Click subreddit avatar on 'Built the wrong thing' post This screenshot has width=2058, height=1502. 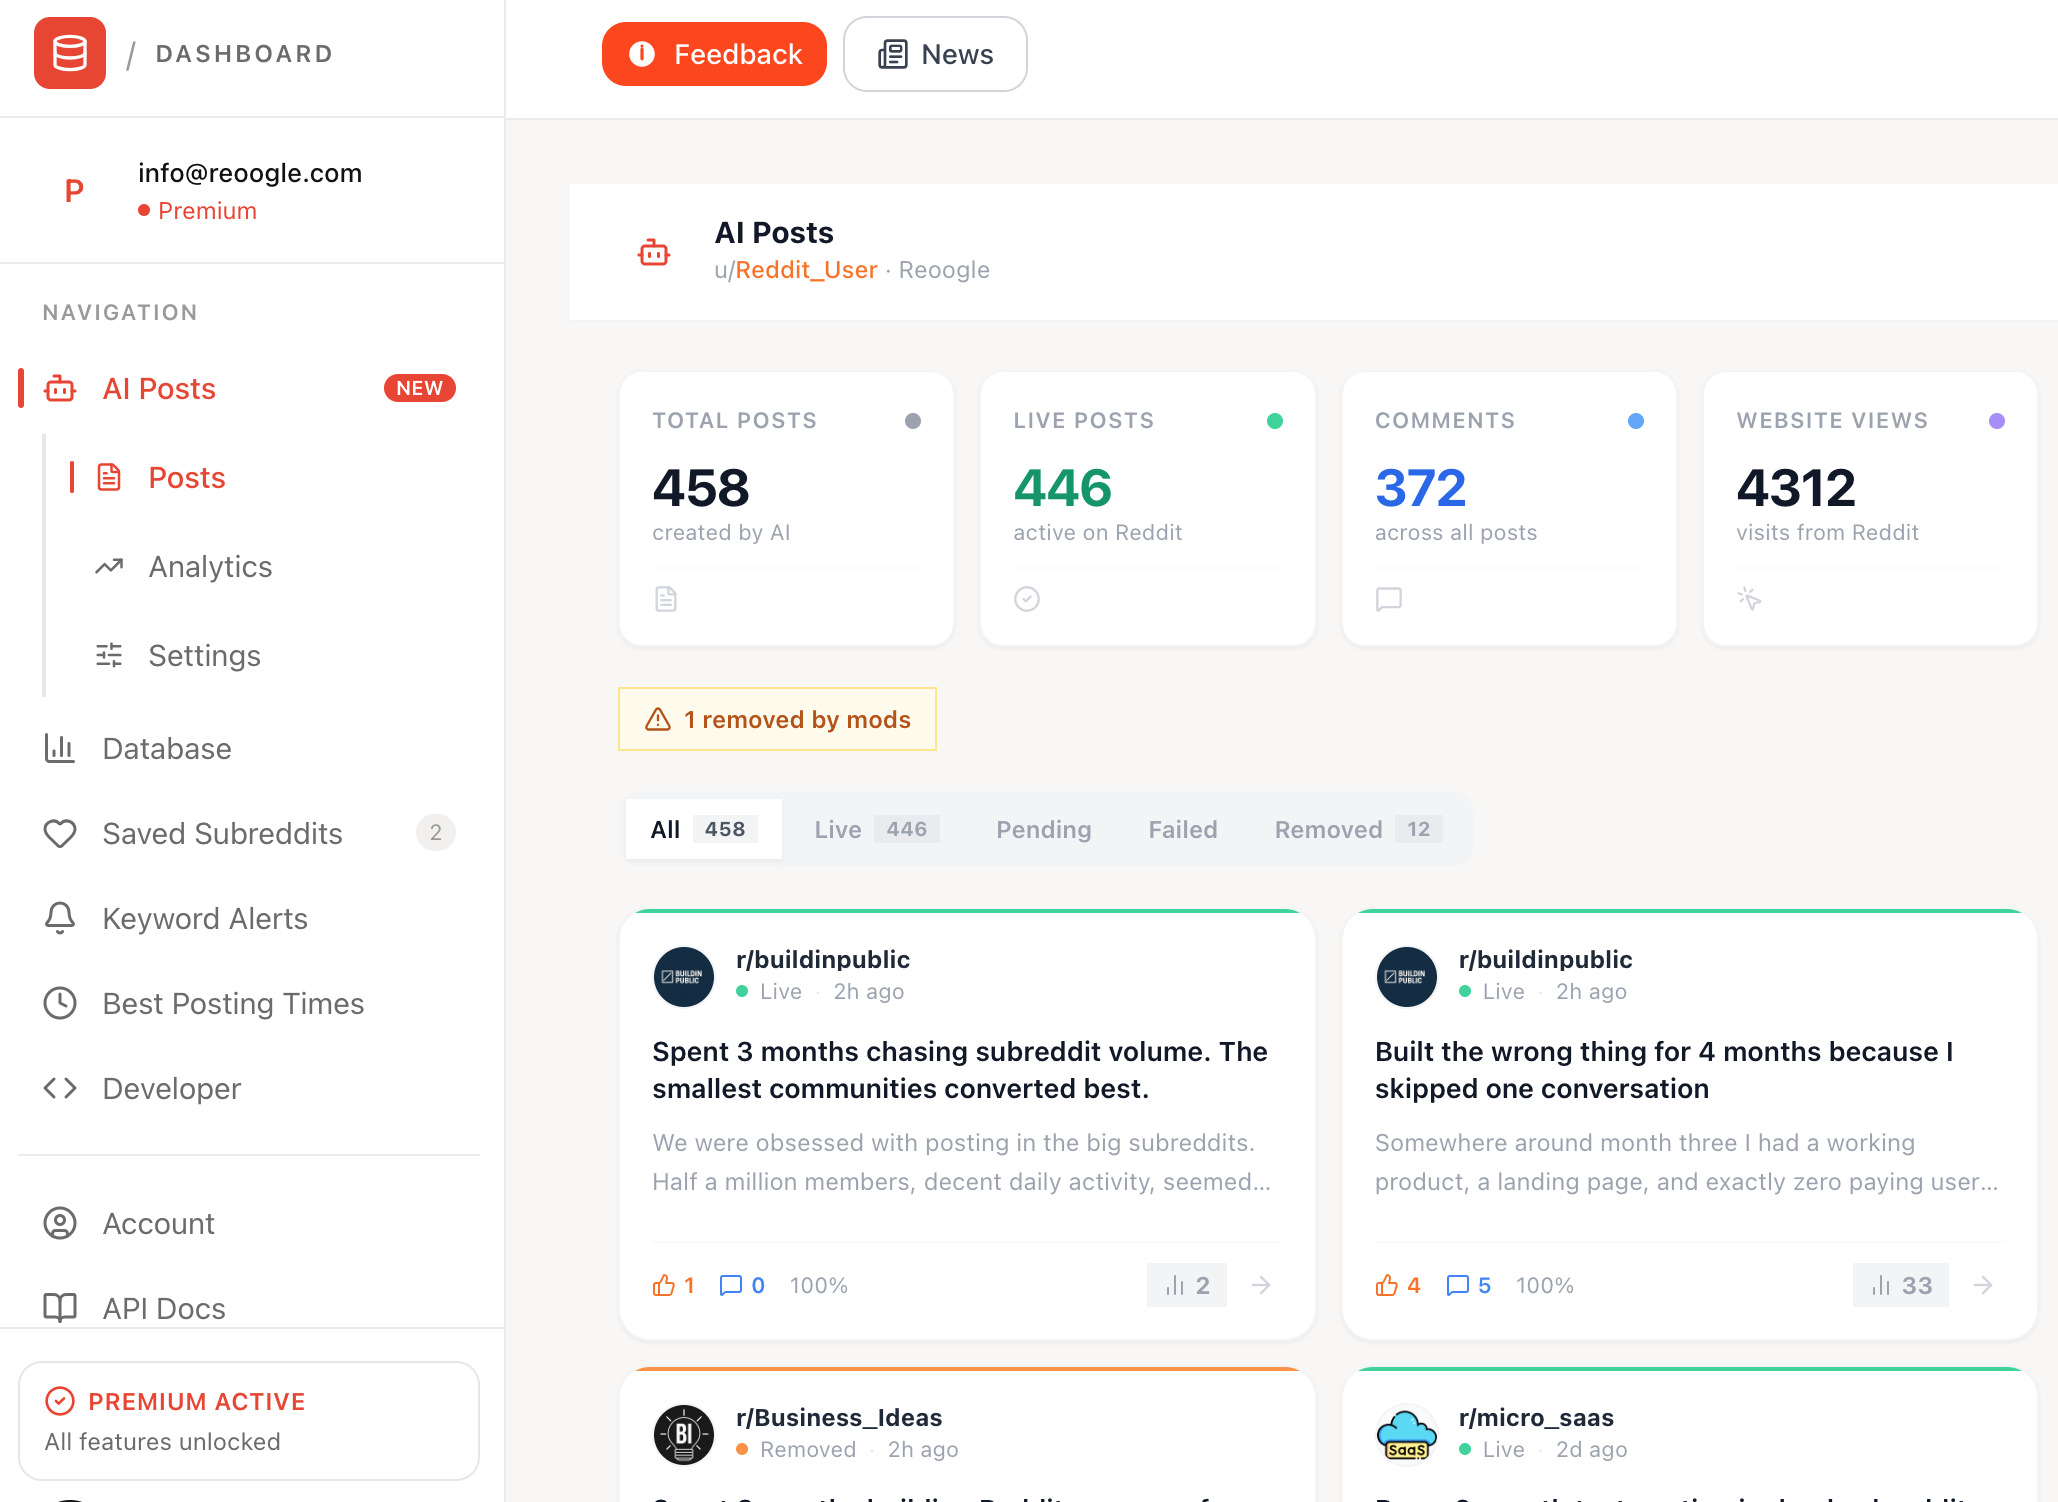click(1407, 977)
